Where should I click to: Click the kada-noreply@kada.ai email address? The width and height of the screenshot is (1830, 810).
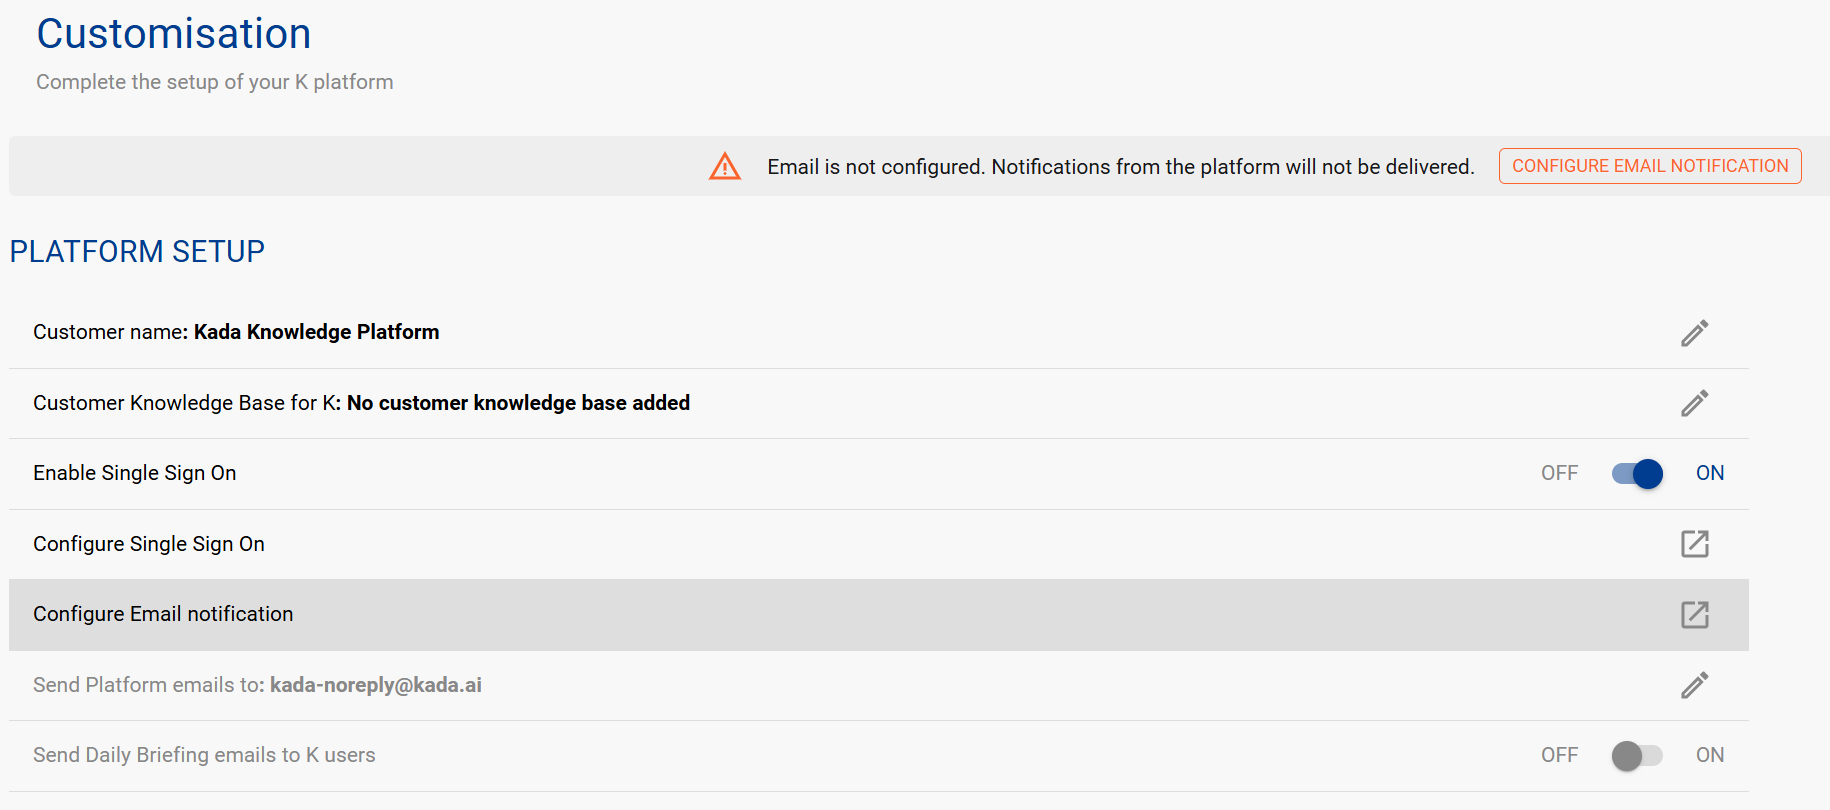(x=376, y=685)
